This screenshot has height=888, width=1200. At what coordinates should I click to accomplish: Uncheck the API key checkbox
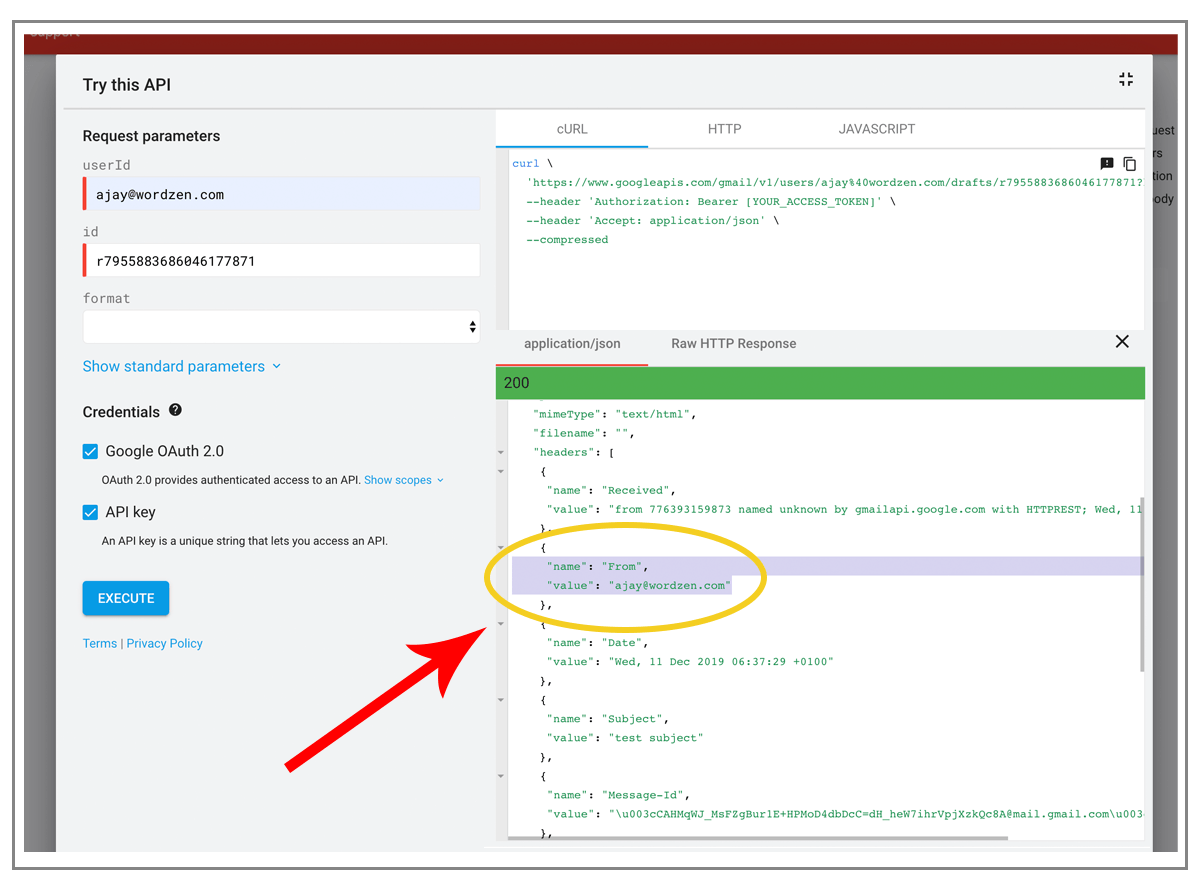91,512
